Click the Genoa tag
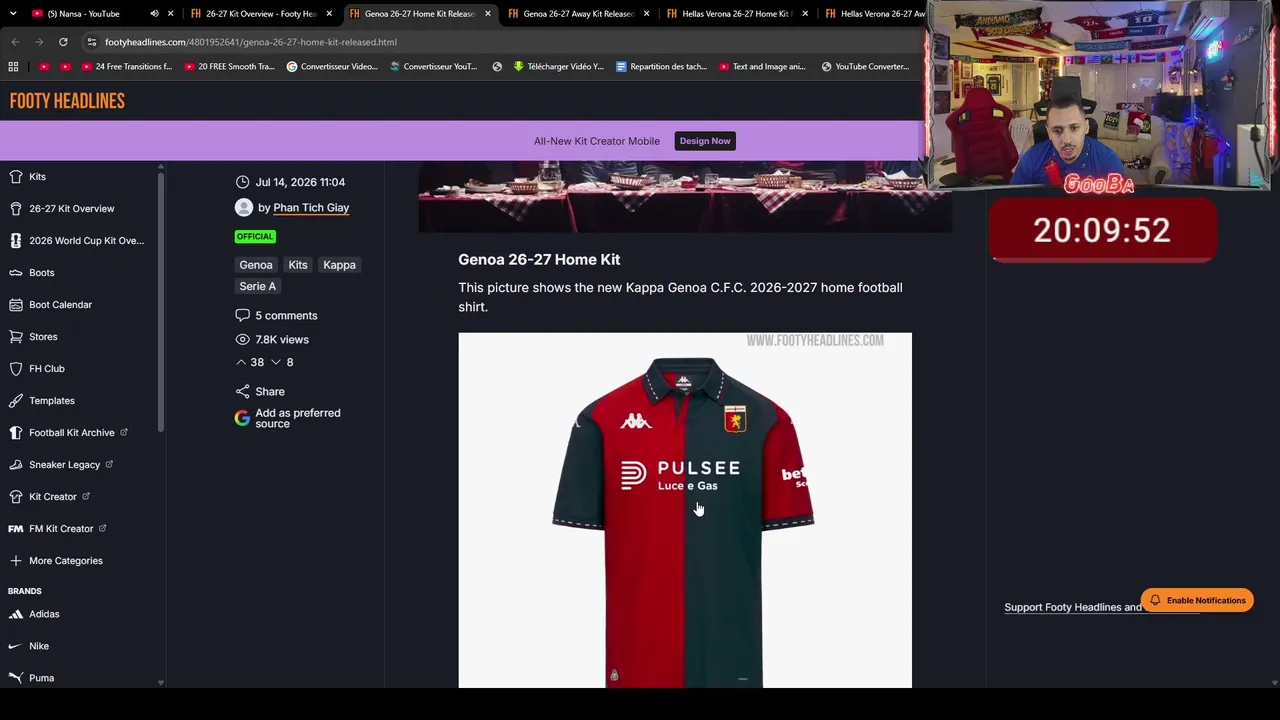Screen dimensions: 1280x720 pos(256,265)
